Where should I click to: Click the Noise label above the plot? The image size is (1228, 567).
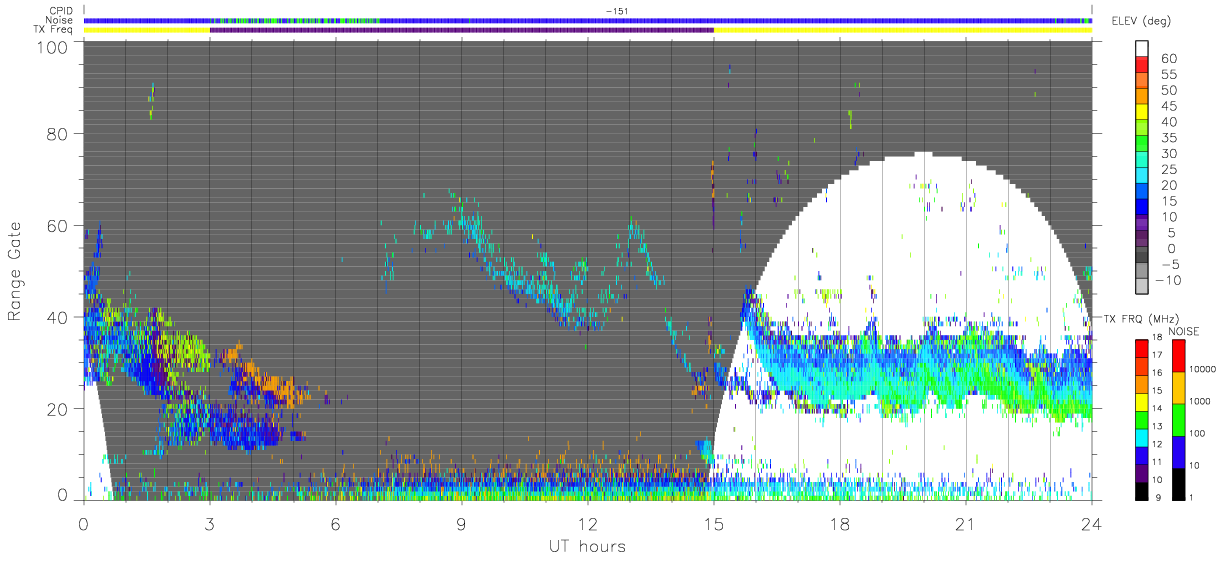61,20
